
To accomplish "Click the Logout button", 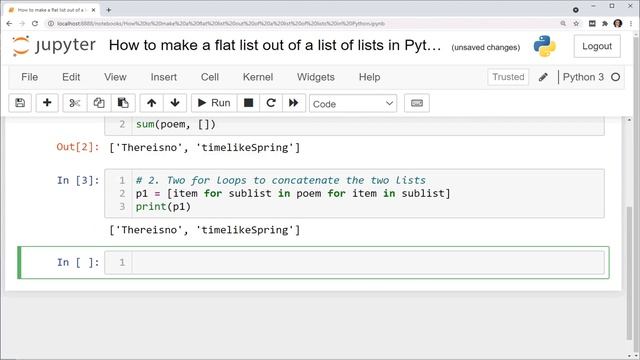I will click(597, 46).
